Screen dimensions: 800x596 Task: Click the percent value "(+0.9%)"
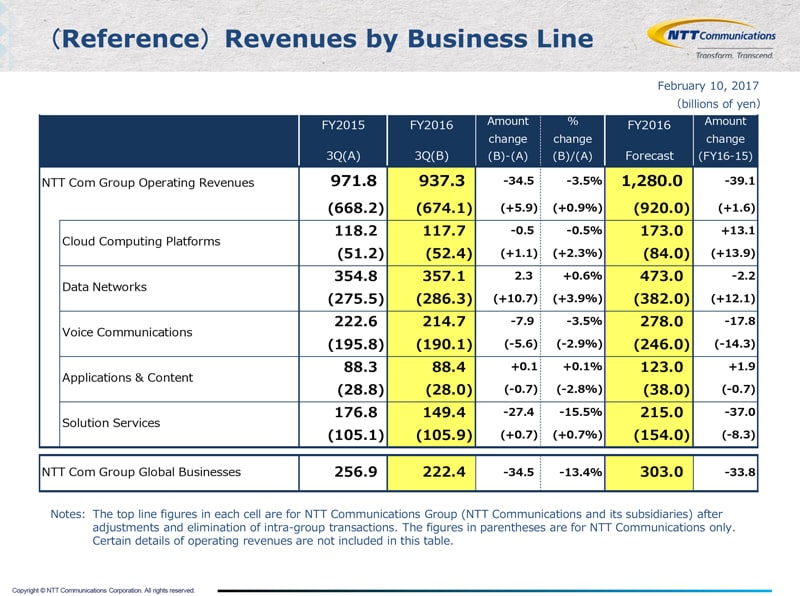point(578,208)
